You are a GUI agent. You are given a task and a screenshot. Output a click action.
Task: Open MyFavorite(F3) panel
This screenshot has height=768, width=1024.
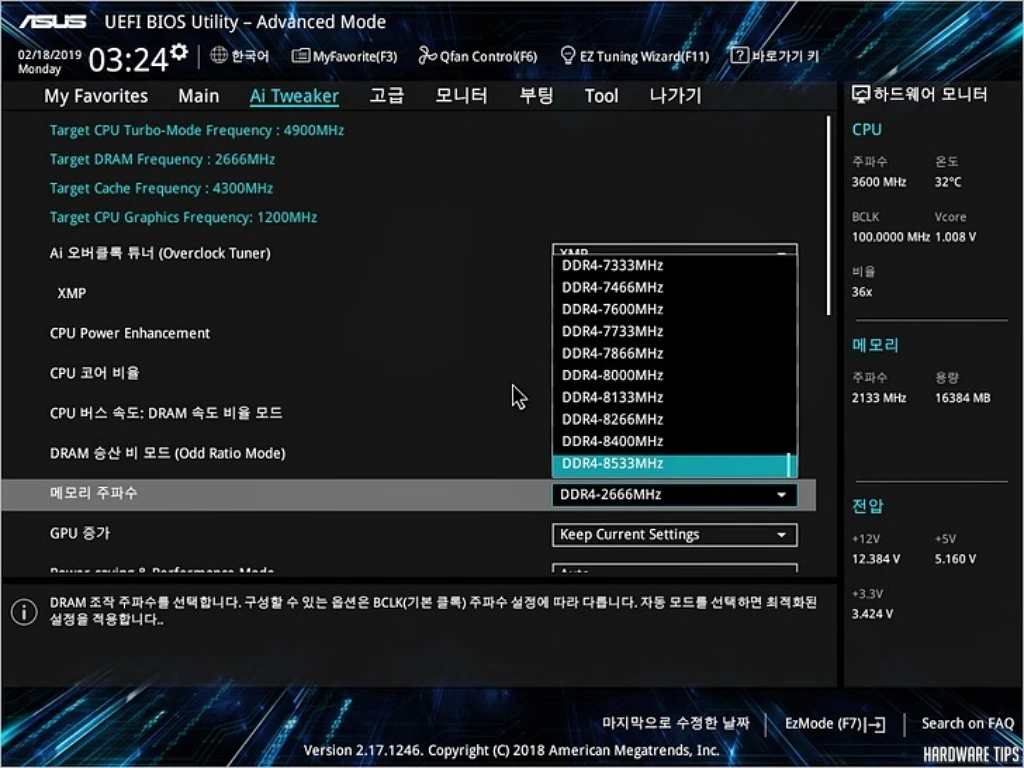344,56
